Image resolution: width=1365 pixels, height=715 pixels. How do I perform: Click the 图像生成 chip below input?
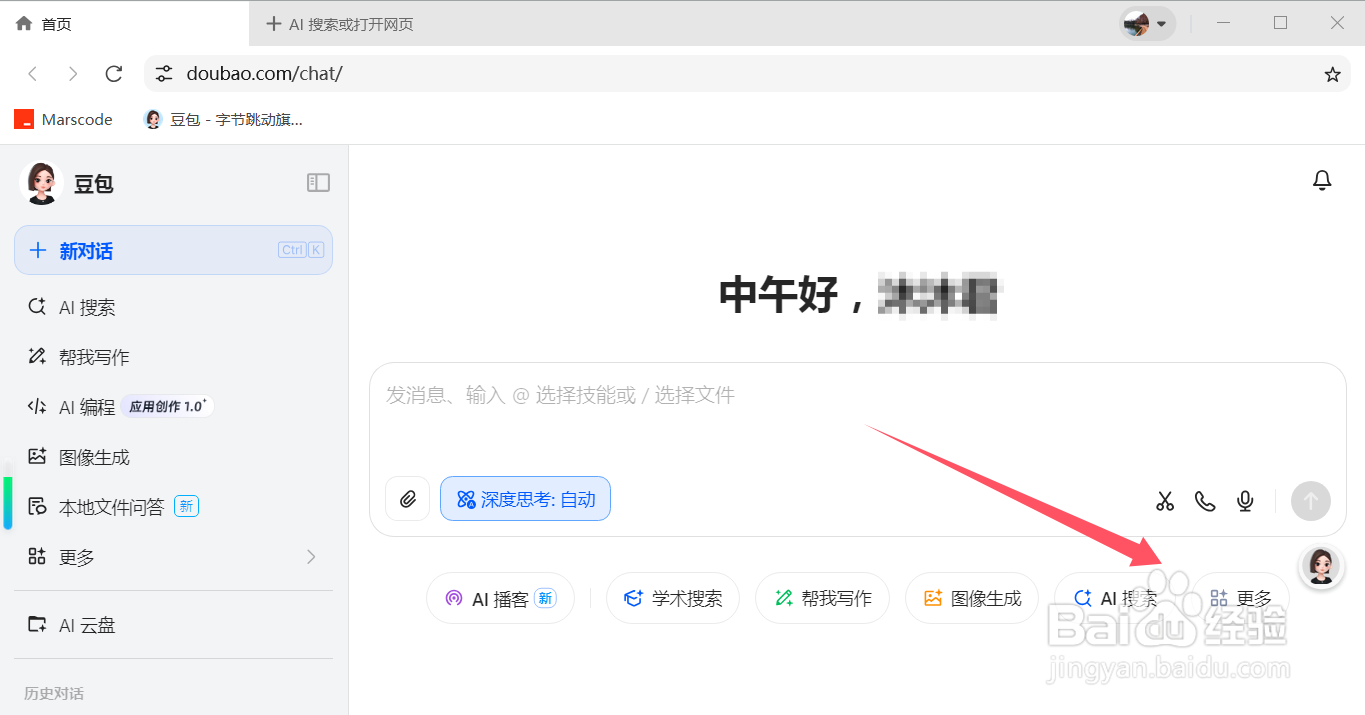(x=972, y=598)
